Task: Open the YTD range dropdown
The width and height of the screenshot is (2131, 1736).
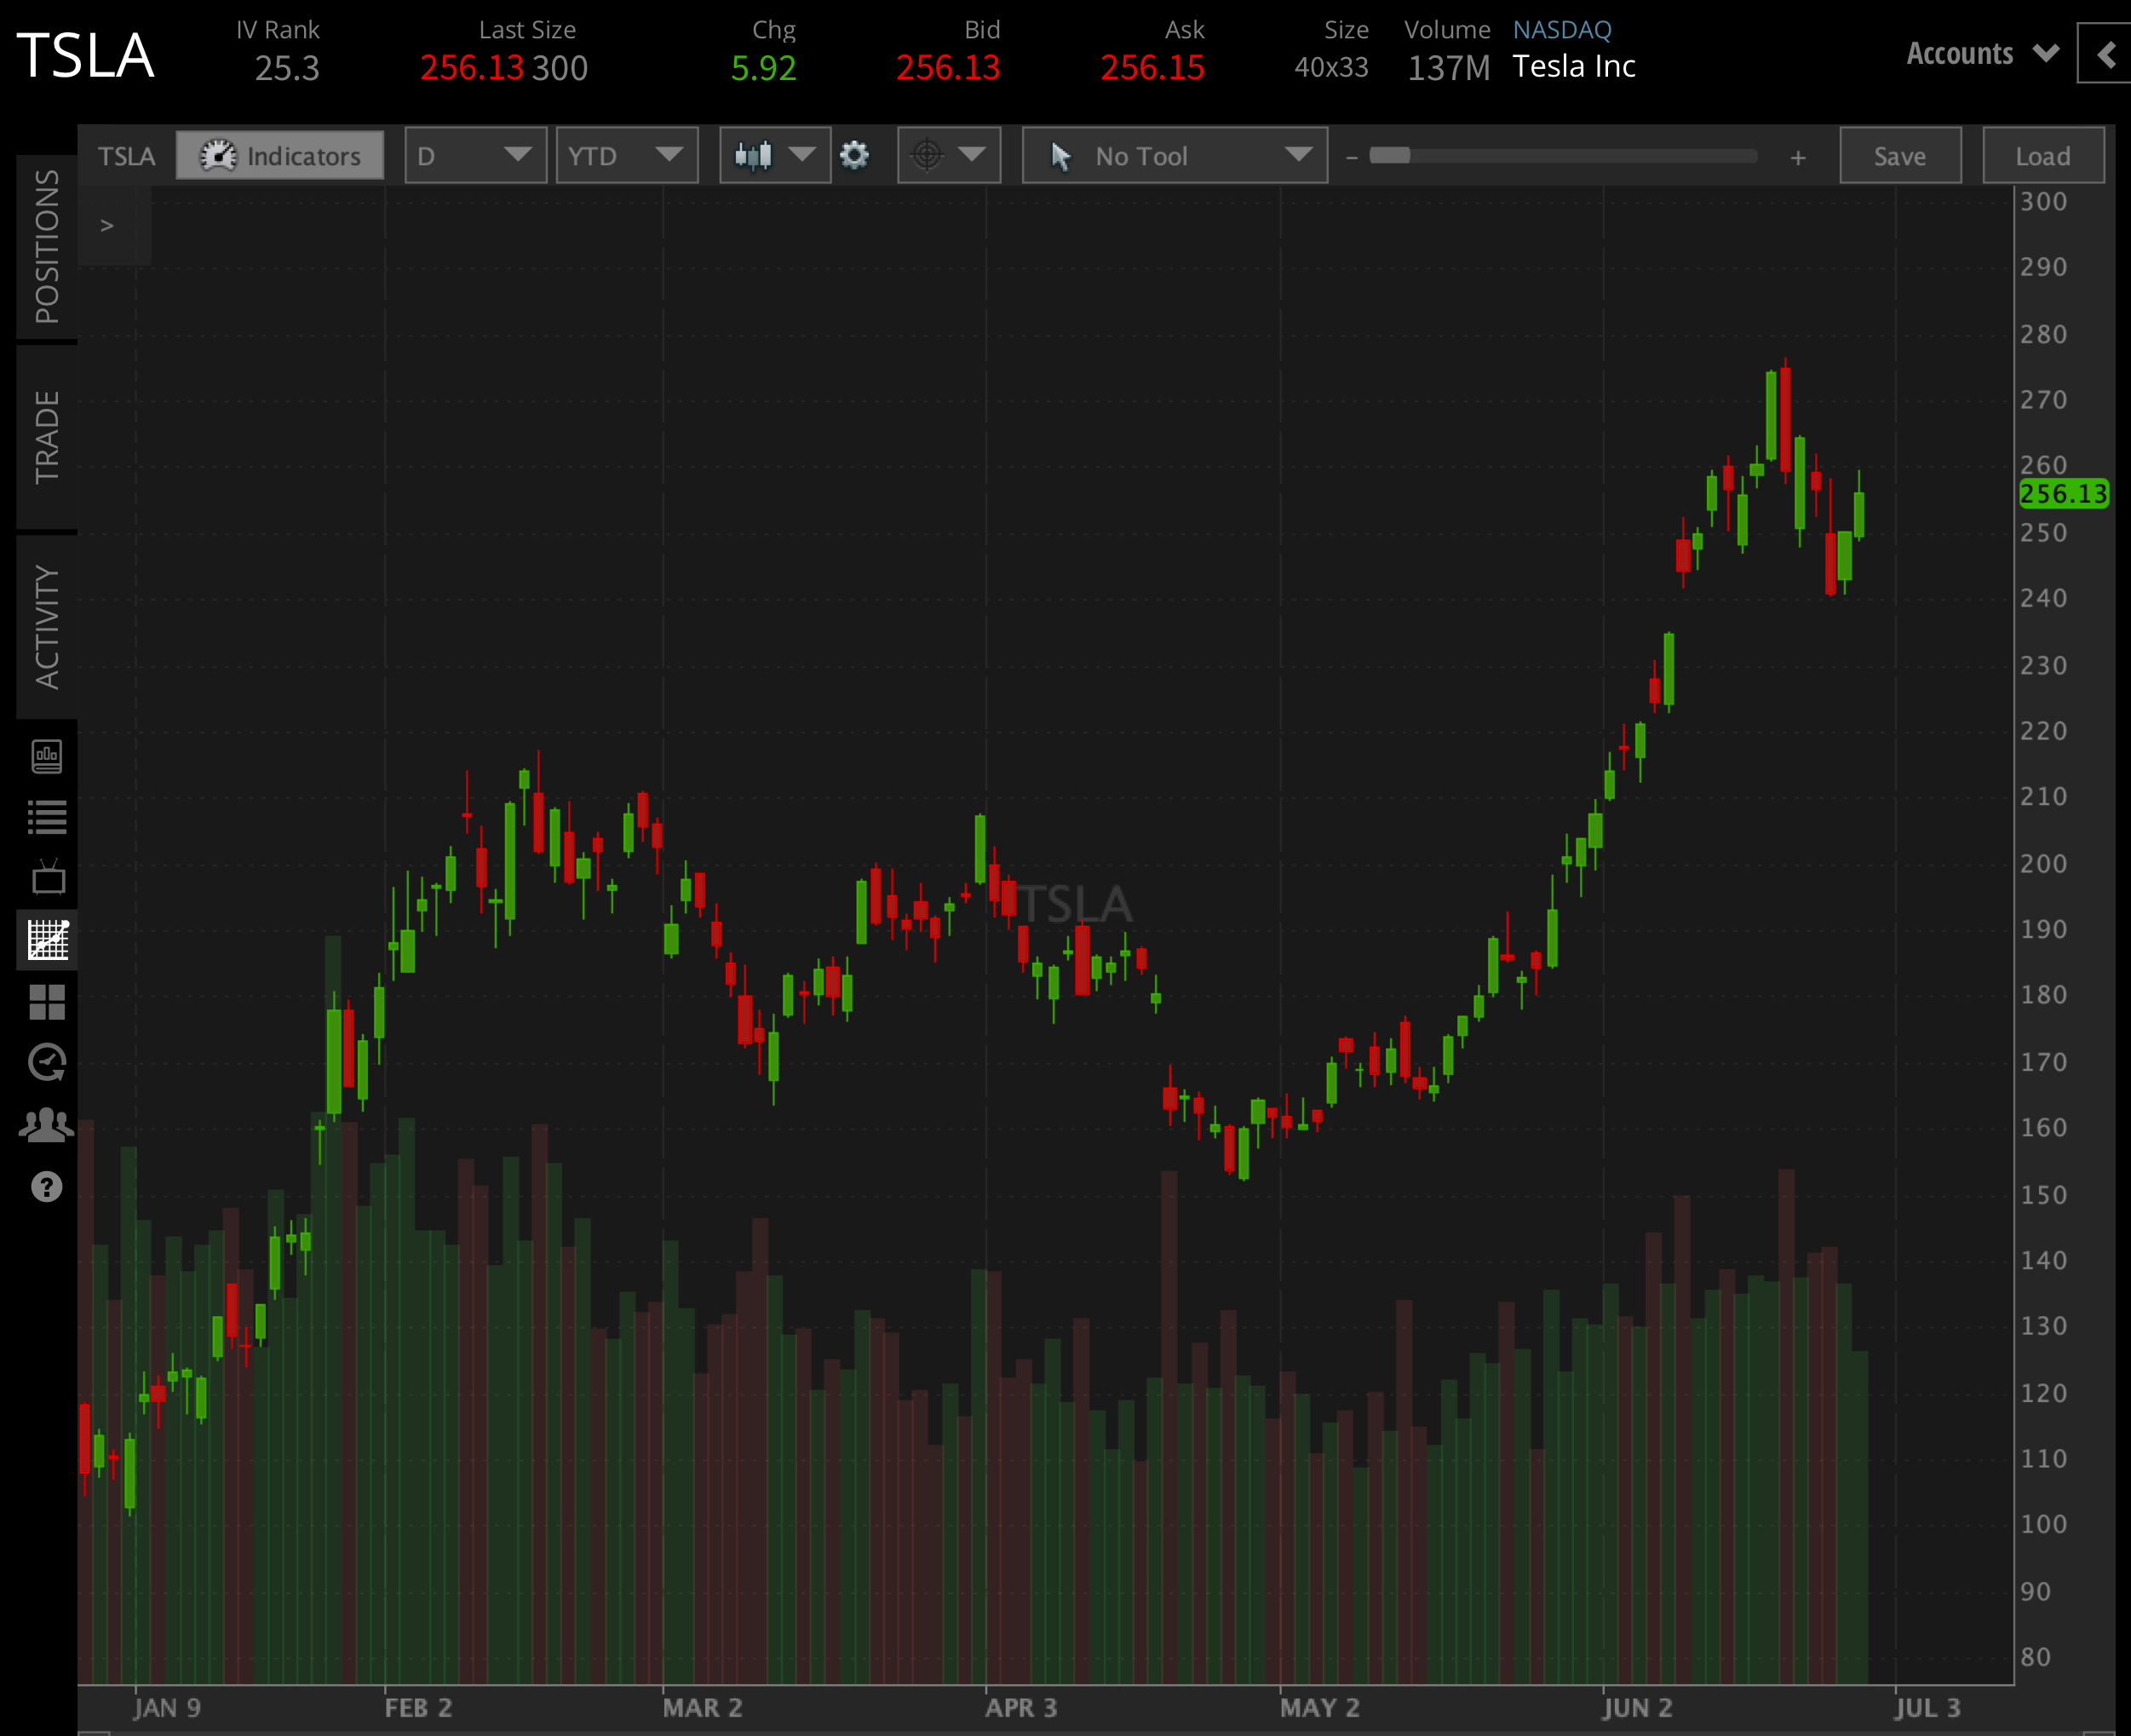Action: 627,155
